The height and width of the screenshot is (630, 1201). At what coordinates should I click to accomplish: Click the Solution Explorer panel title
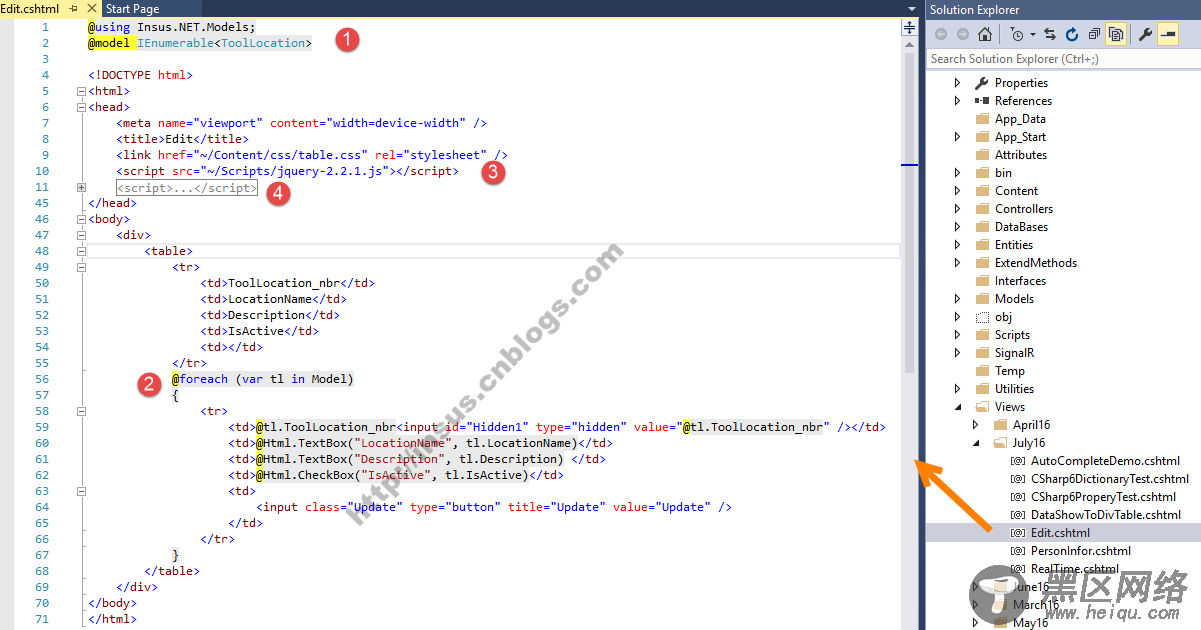(x=974, y=10)
